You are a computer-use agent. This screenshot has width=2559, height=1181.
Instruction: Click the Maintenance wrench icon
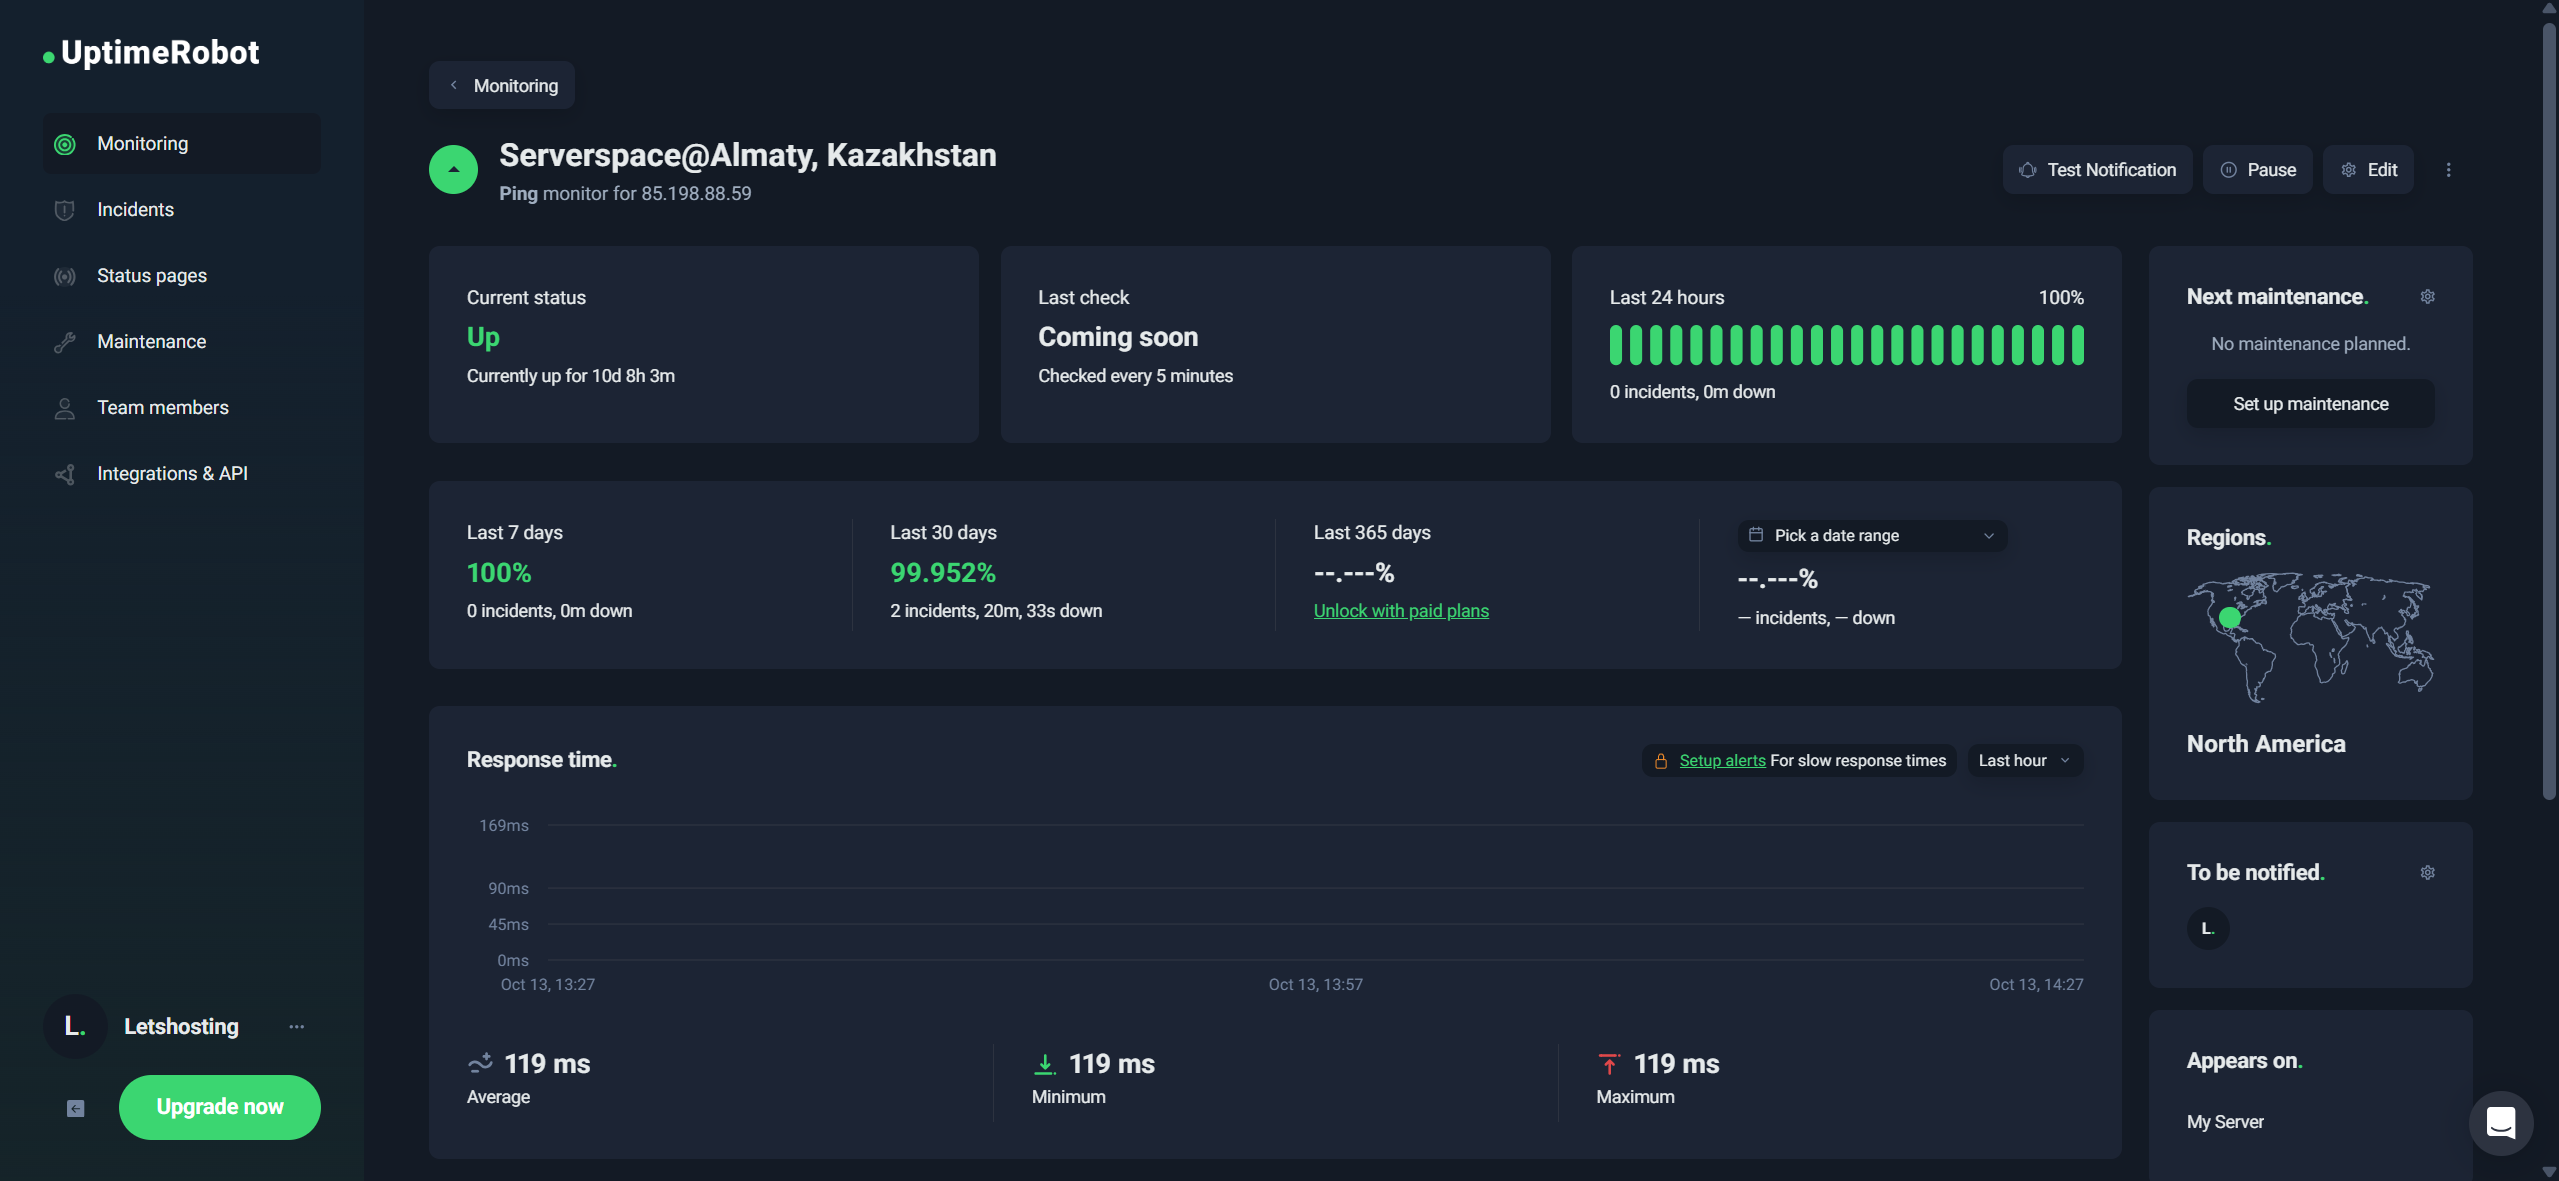click(x=65, y=342)
